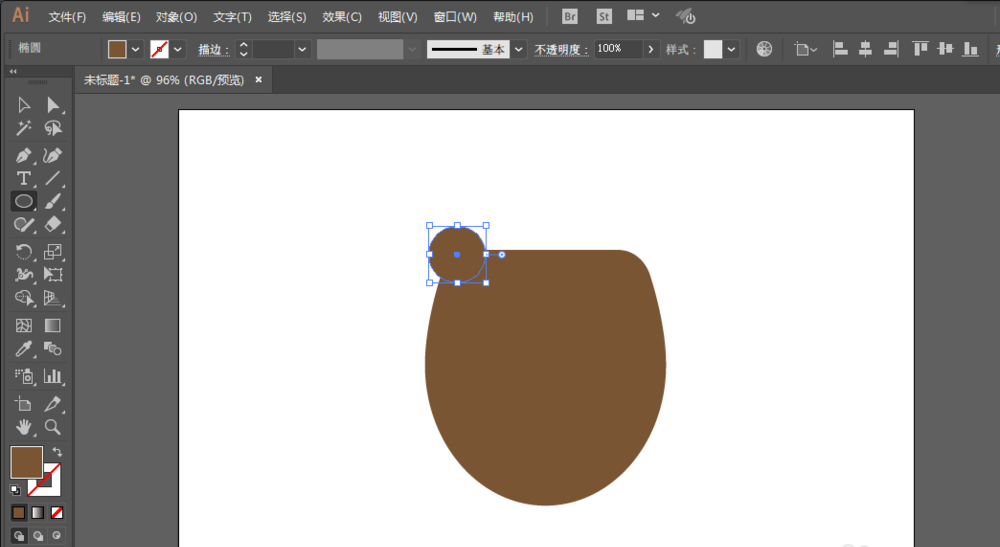Choose the Direct Selection tool
Image resolution: width=1000 pixels, height=547 pixels.
point(53,105)
